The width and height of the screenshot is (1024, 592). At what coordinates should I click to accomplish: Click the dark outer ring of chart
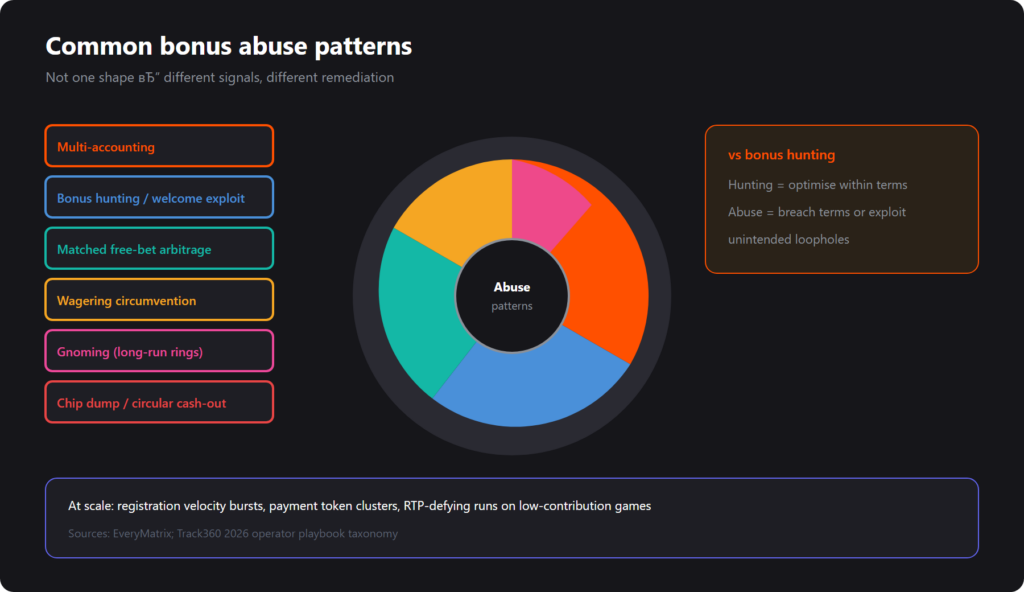point(512,148)
